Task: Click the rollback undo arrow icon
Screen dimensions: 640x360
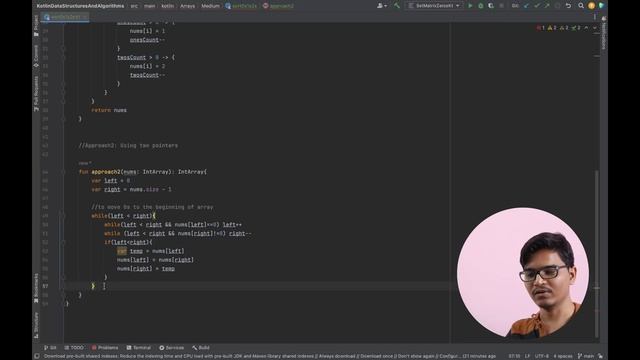Action: [x=568, y=6]
